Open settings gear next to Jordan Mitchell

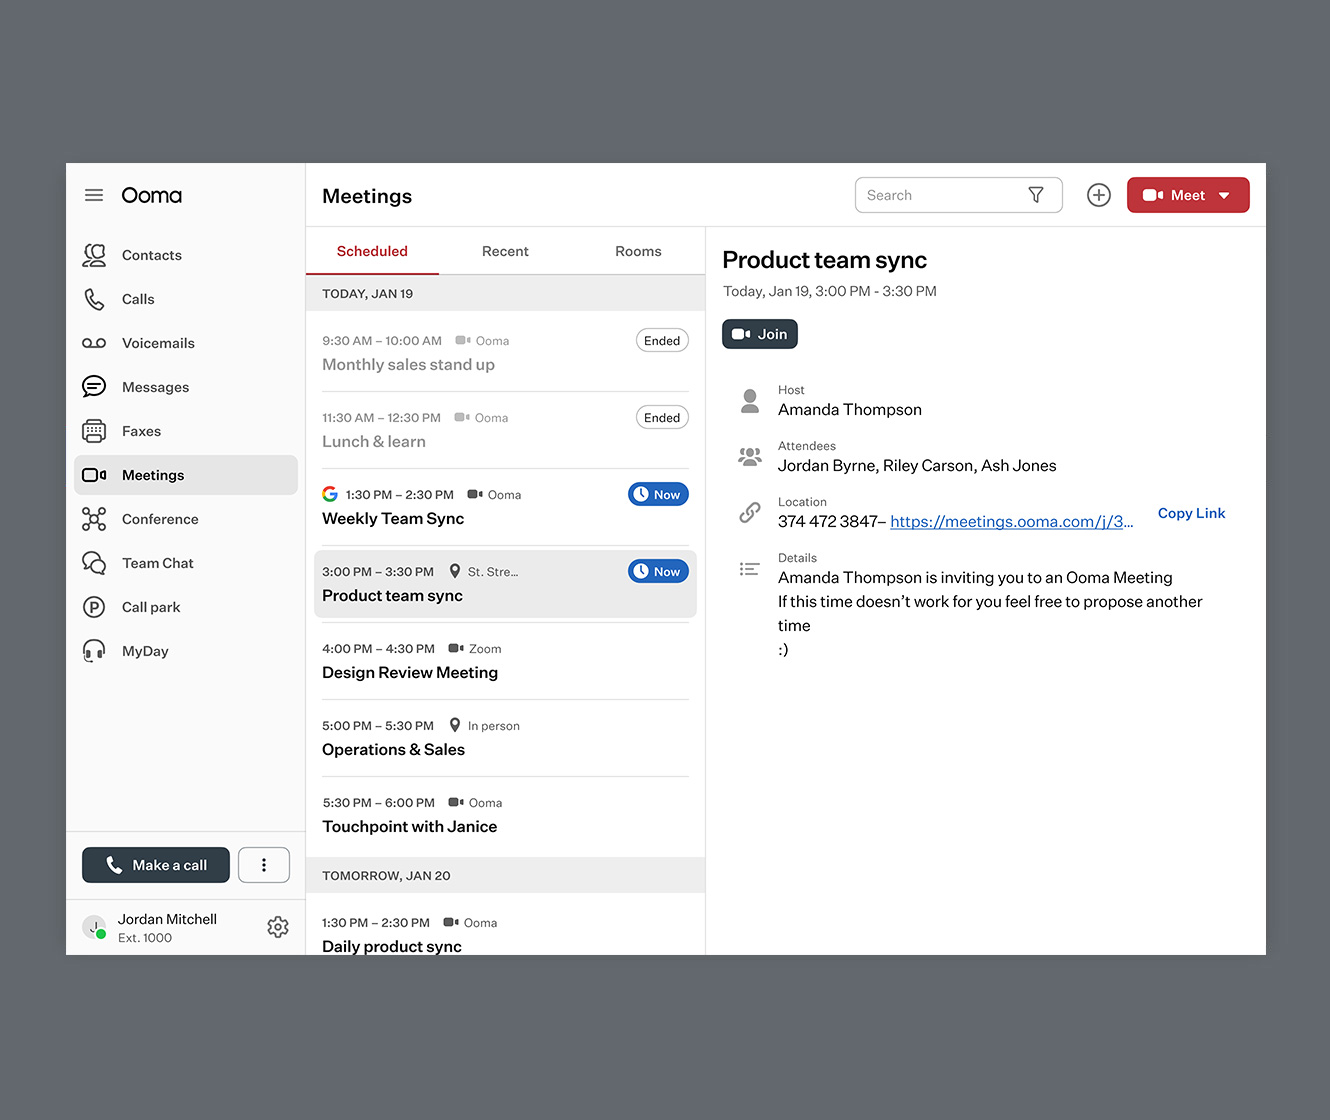click(x=278, y=927)
